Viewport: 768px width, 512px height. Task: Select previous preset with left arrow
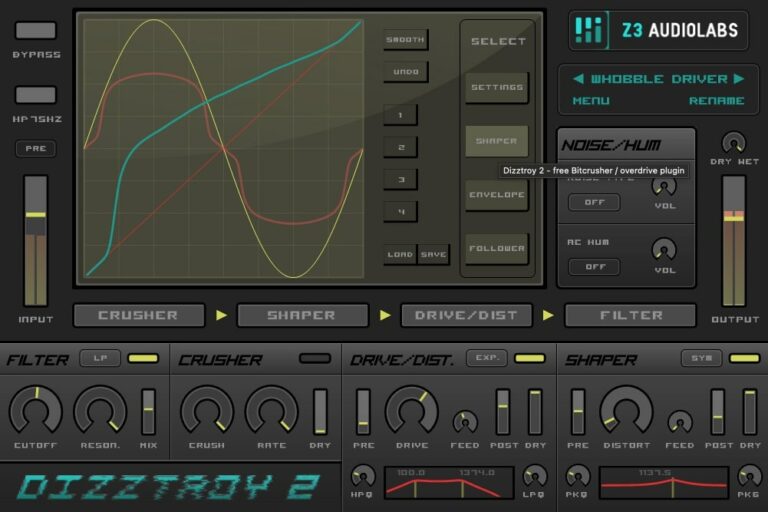tap(578, 78)
